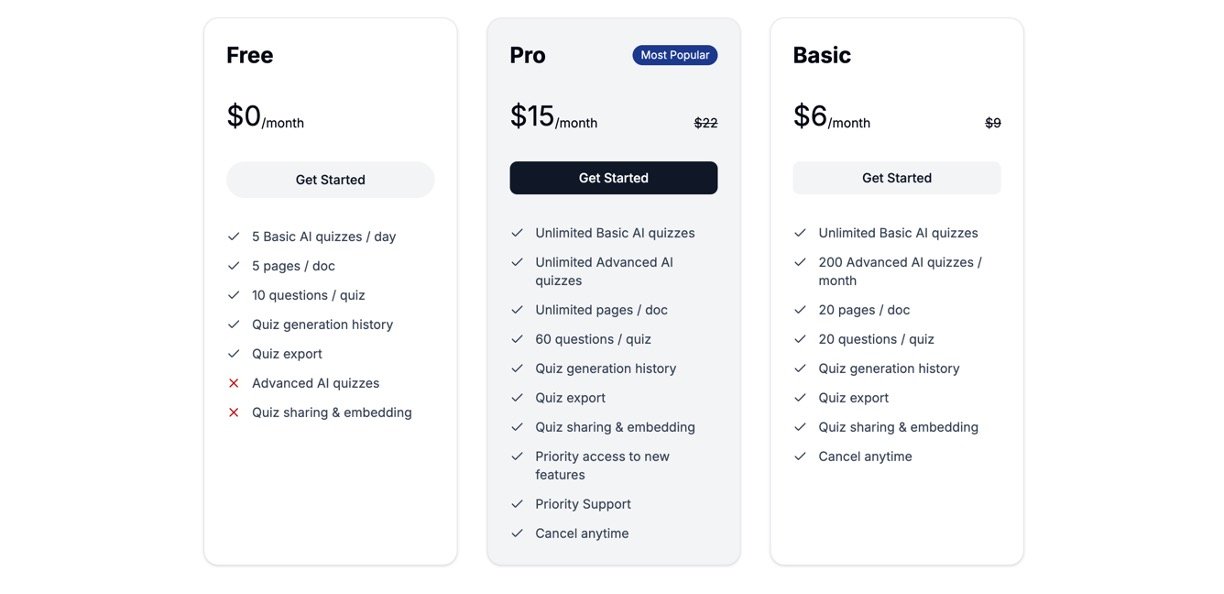Click the crossed-out $22 price
The image size is (1224, 594).
[706, 123]
